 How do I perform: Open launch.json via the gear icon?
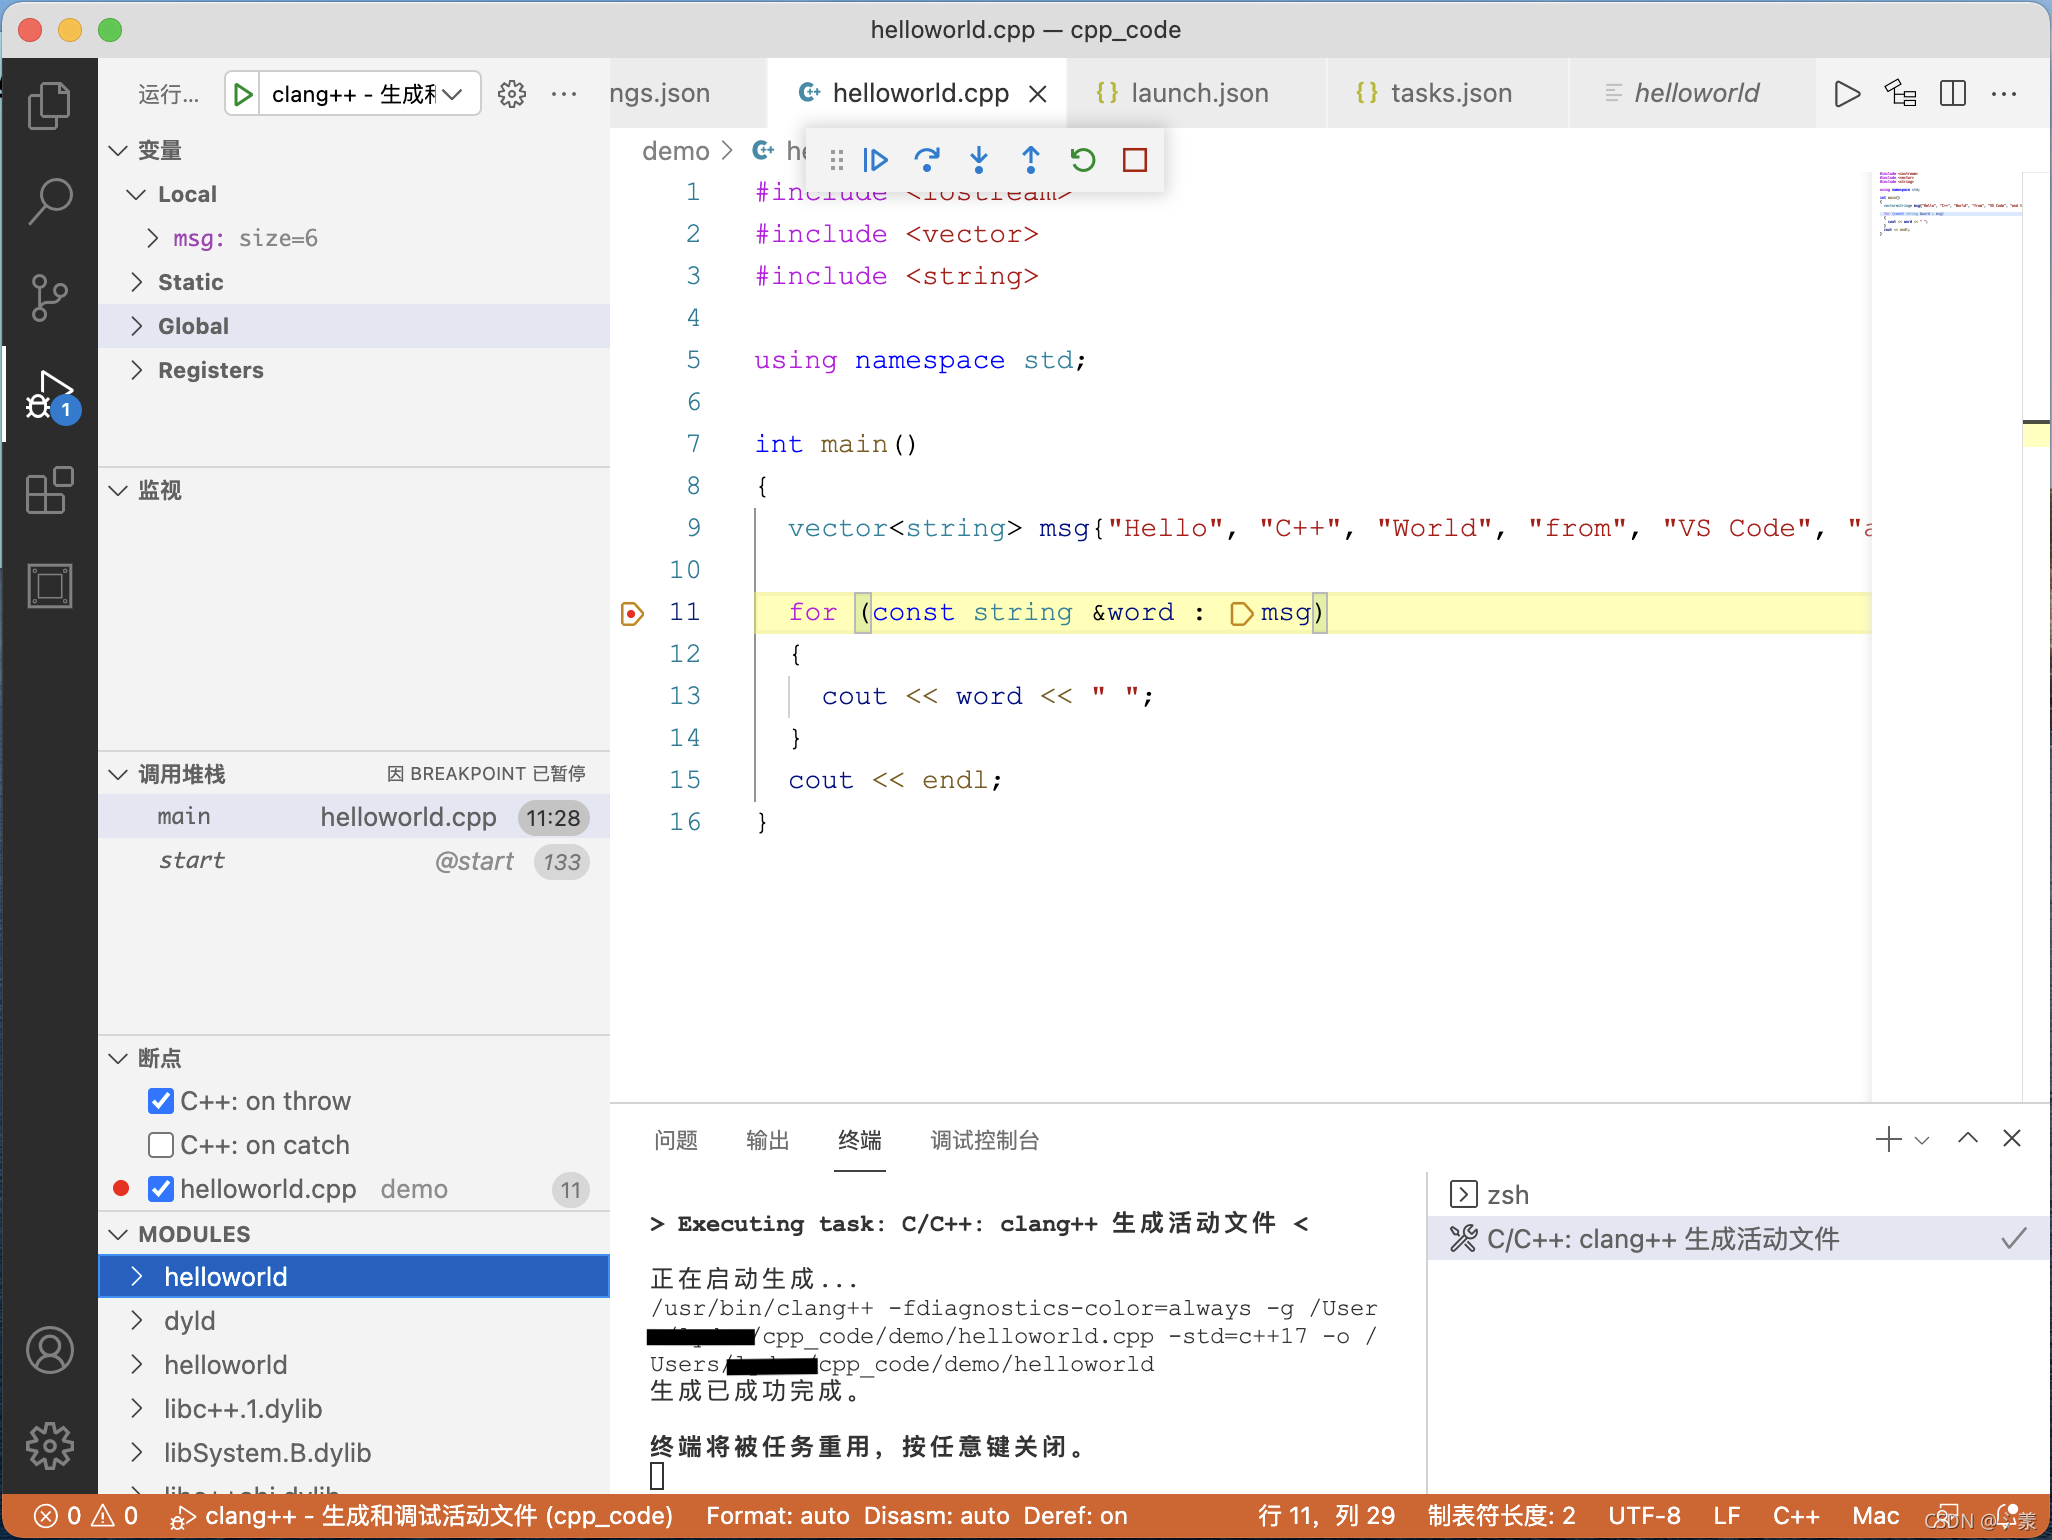(512, 94)
